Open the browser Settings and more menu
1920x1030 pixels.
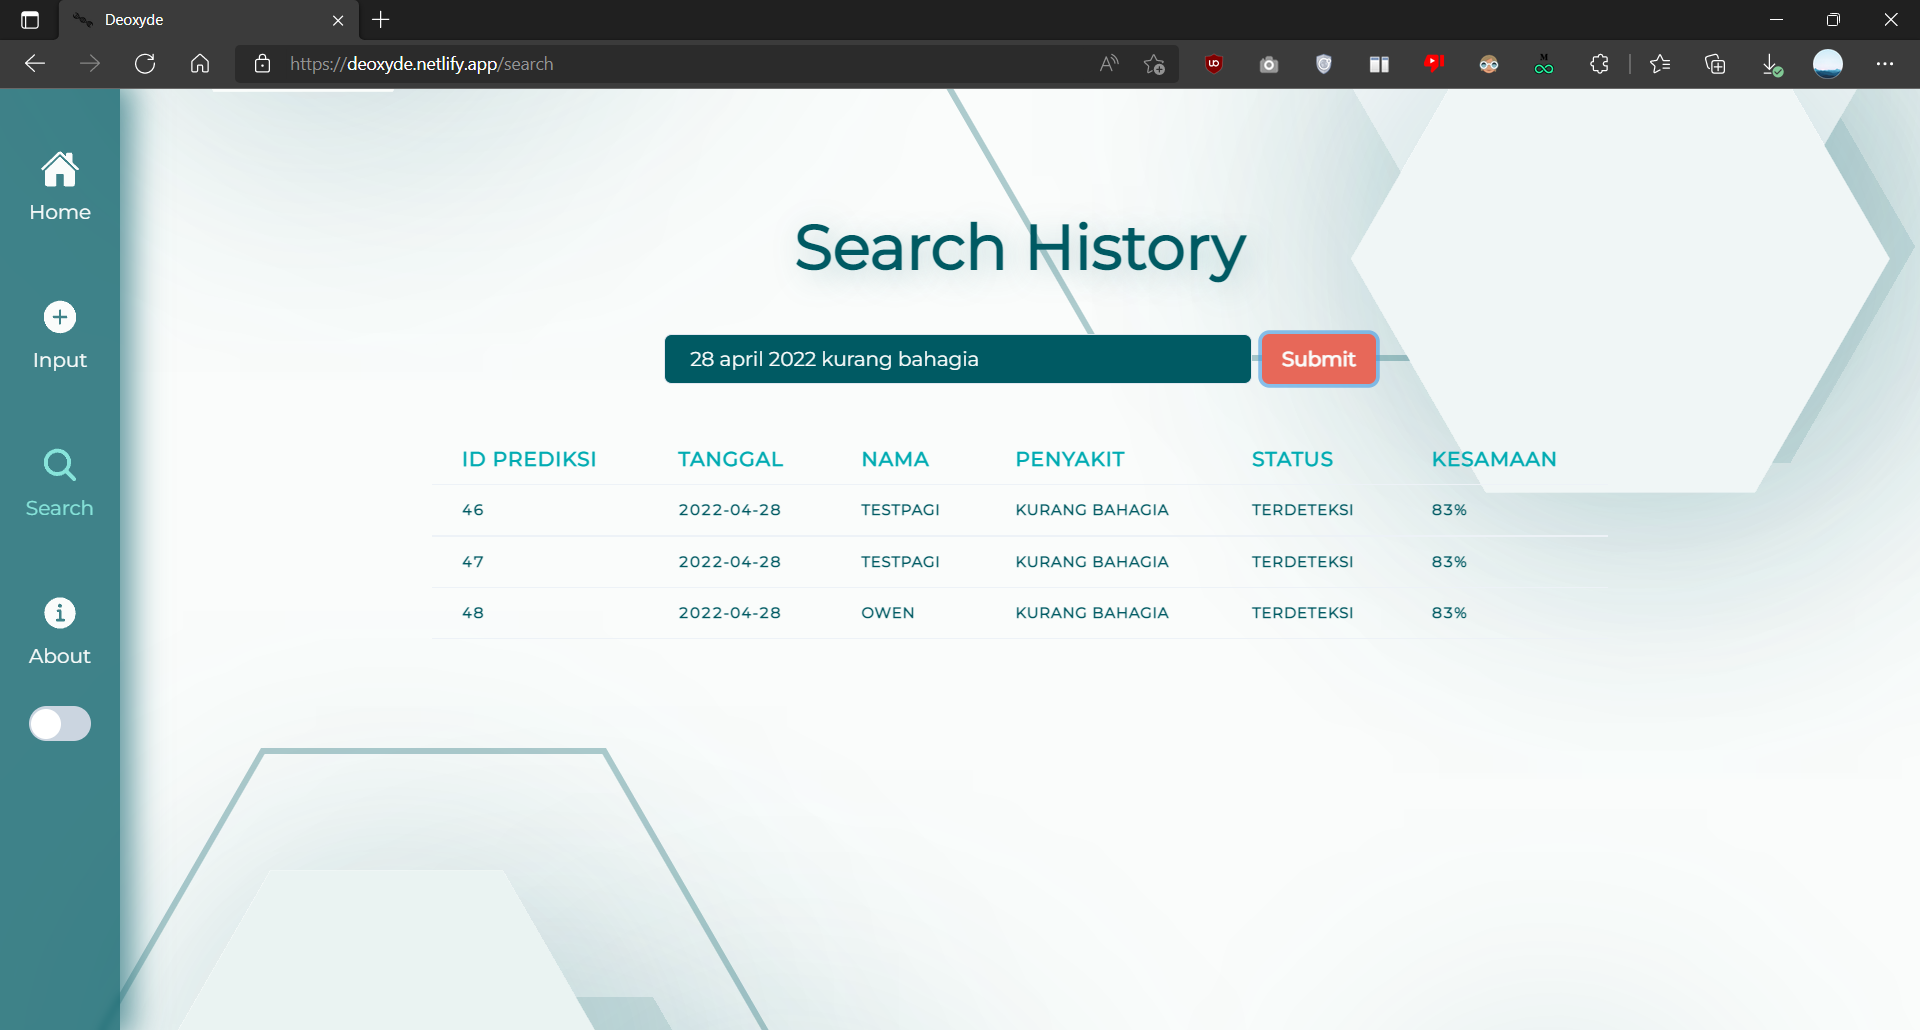tap(1885, 64)
